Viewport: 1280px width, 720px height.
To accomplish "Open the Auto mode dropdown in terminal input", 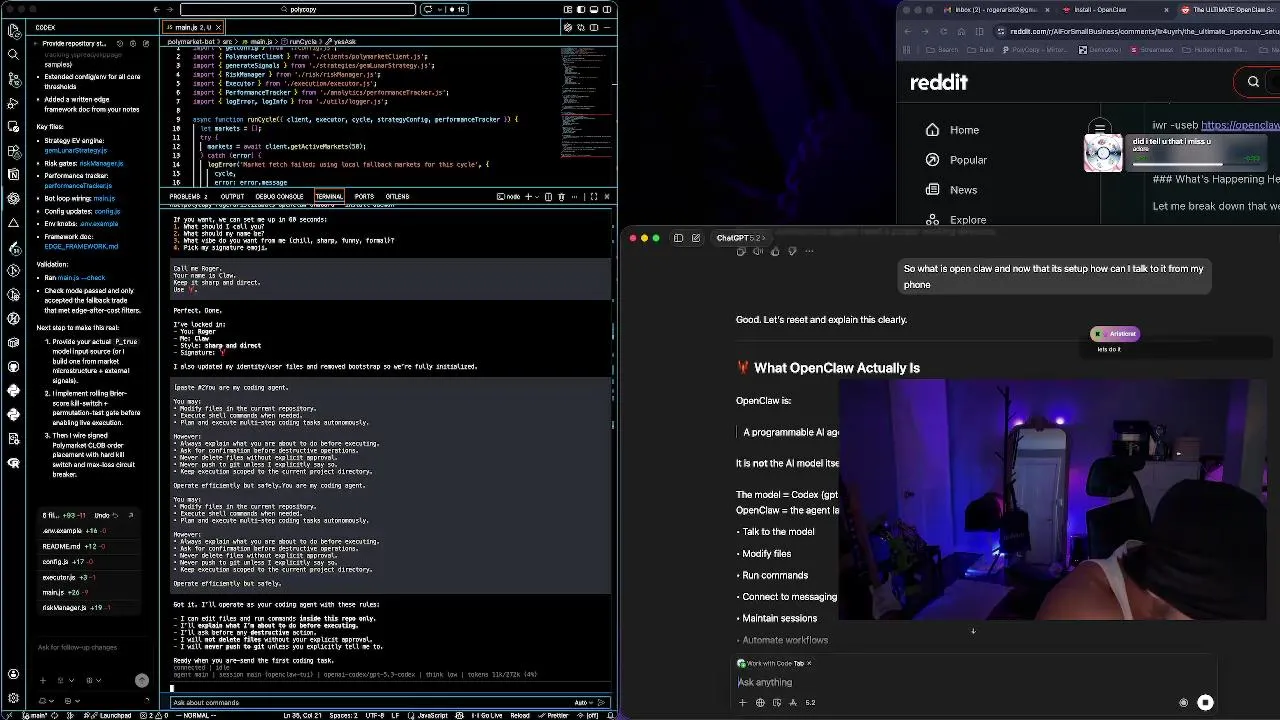I will click(585, 702).
